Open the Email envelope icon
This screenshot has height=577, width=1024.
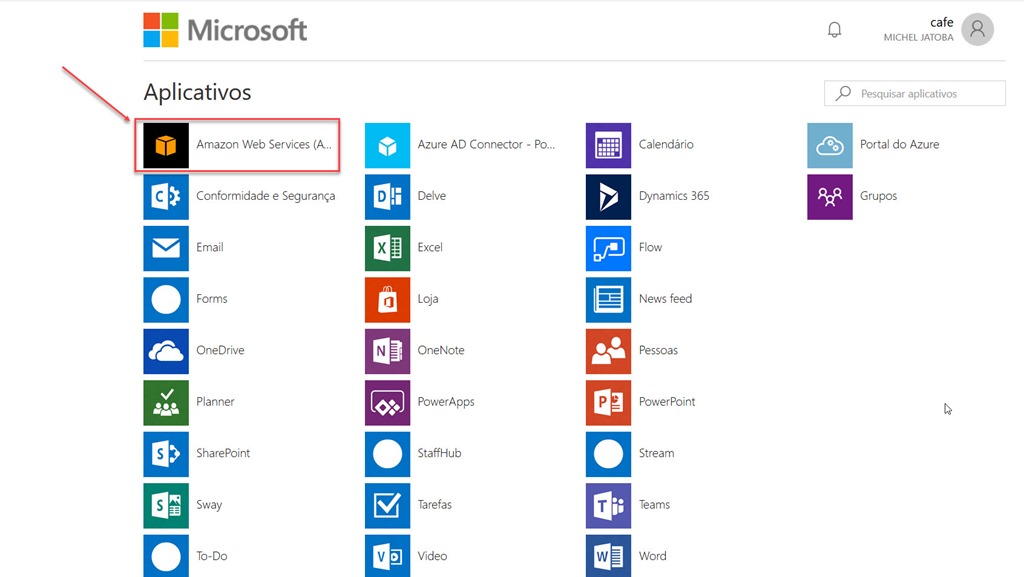pyautogui.click(x=166, y=248)
